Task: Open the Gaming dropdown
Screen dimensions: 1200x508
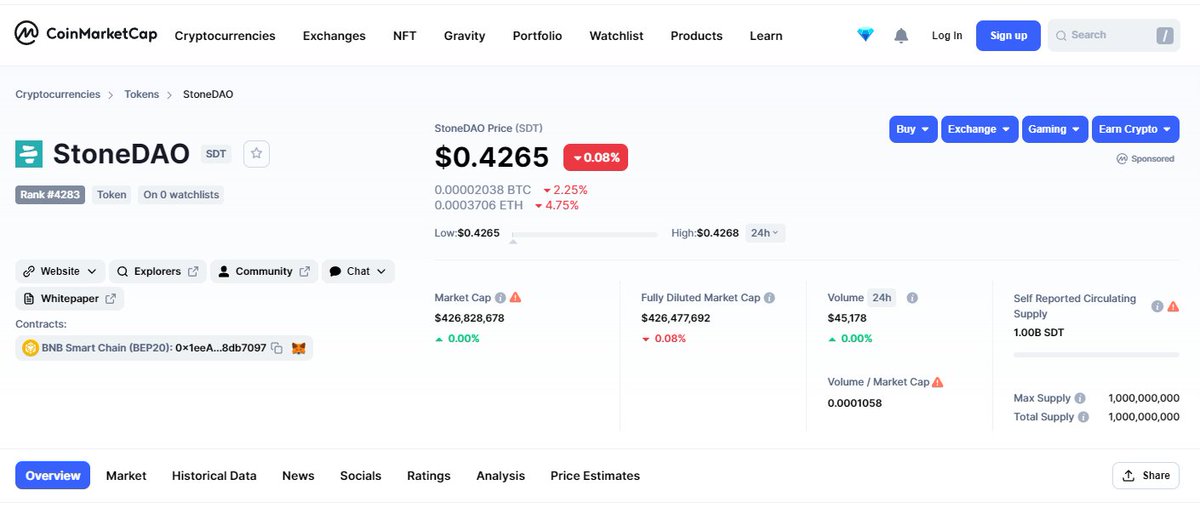Action: pos(1055,129)
